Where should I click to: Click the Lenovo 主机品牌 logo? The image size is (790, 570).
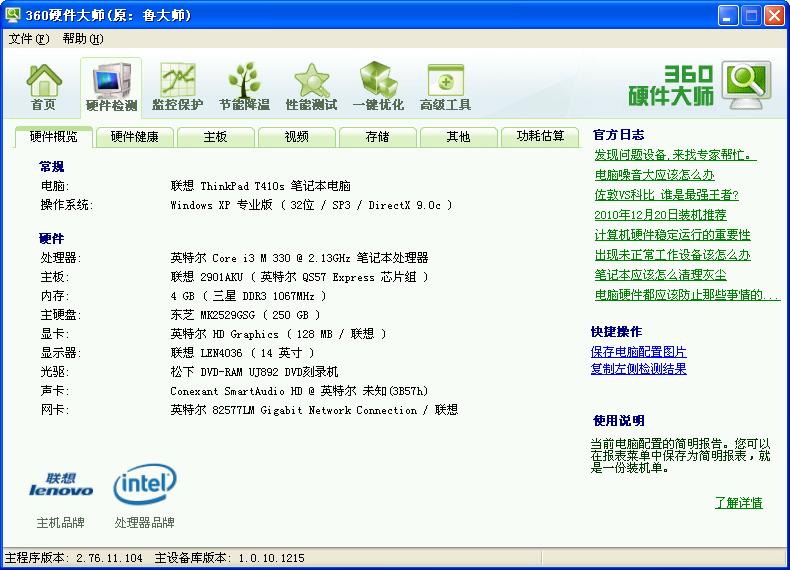tap(60, 484)
